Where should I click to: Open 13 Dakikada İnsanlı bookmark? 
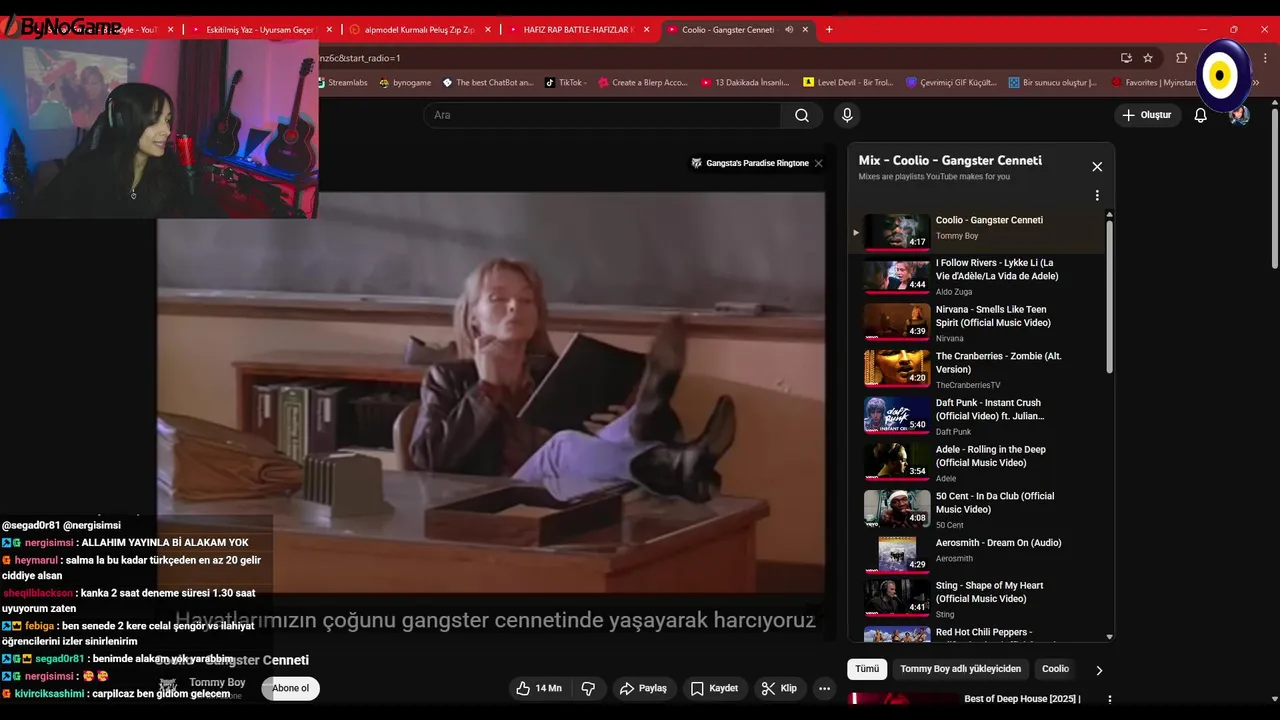tap(746, 83)
